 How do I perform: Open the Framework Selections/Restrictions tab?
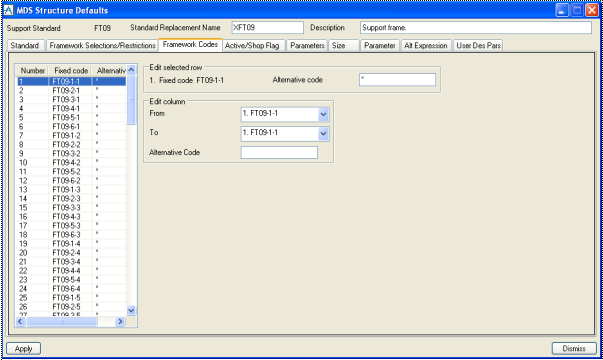[102, 45]
